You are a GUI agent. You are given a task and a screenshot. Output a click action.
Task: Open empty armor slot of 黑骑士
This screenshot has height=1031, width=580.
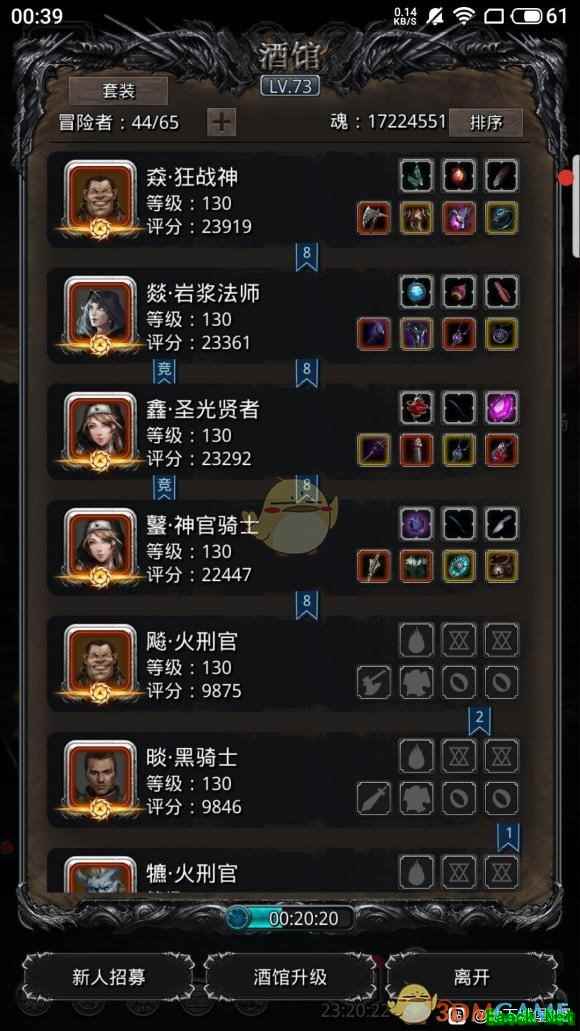click(417, 798)
